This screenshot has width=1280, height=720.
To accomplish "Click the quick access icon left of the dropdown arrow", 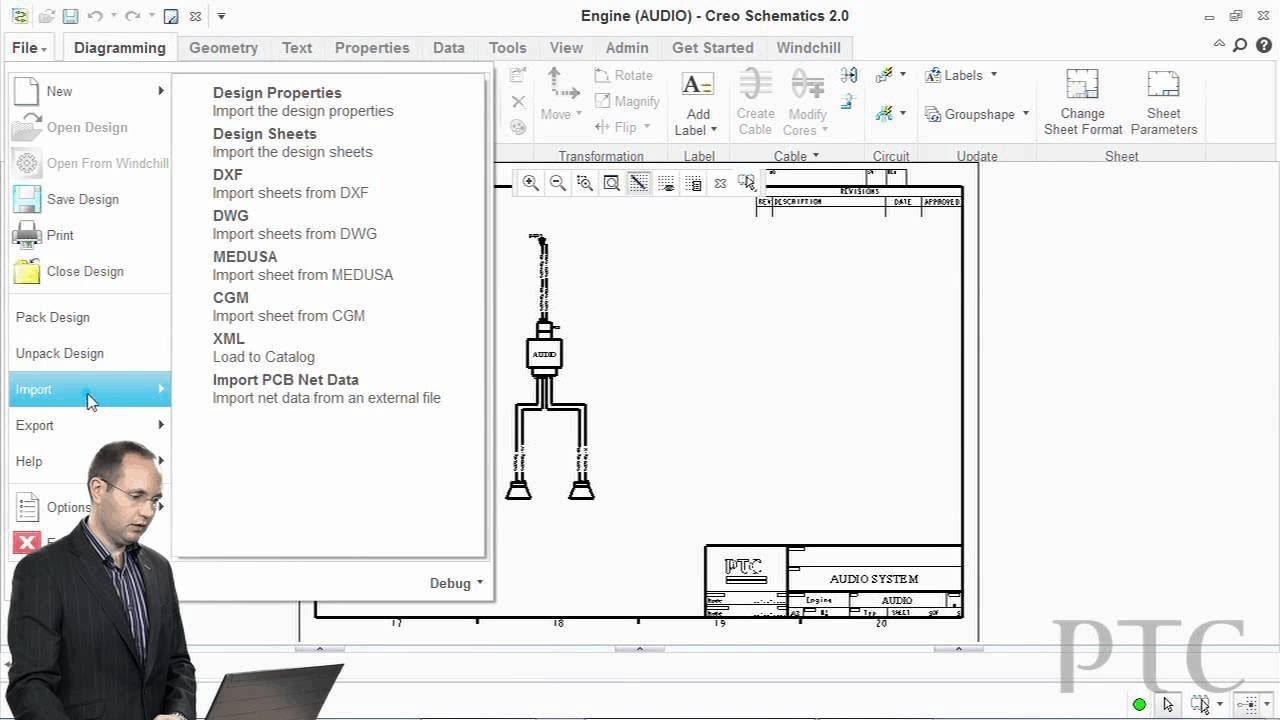I will tap(195, 16).
